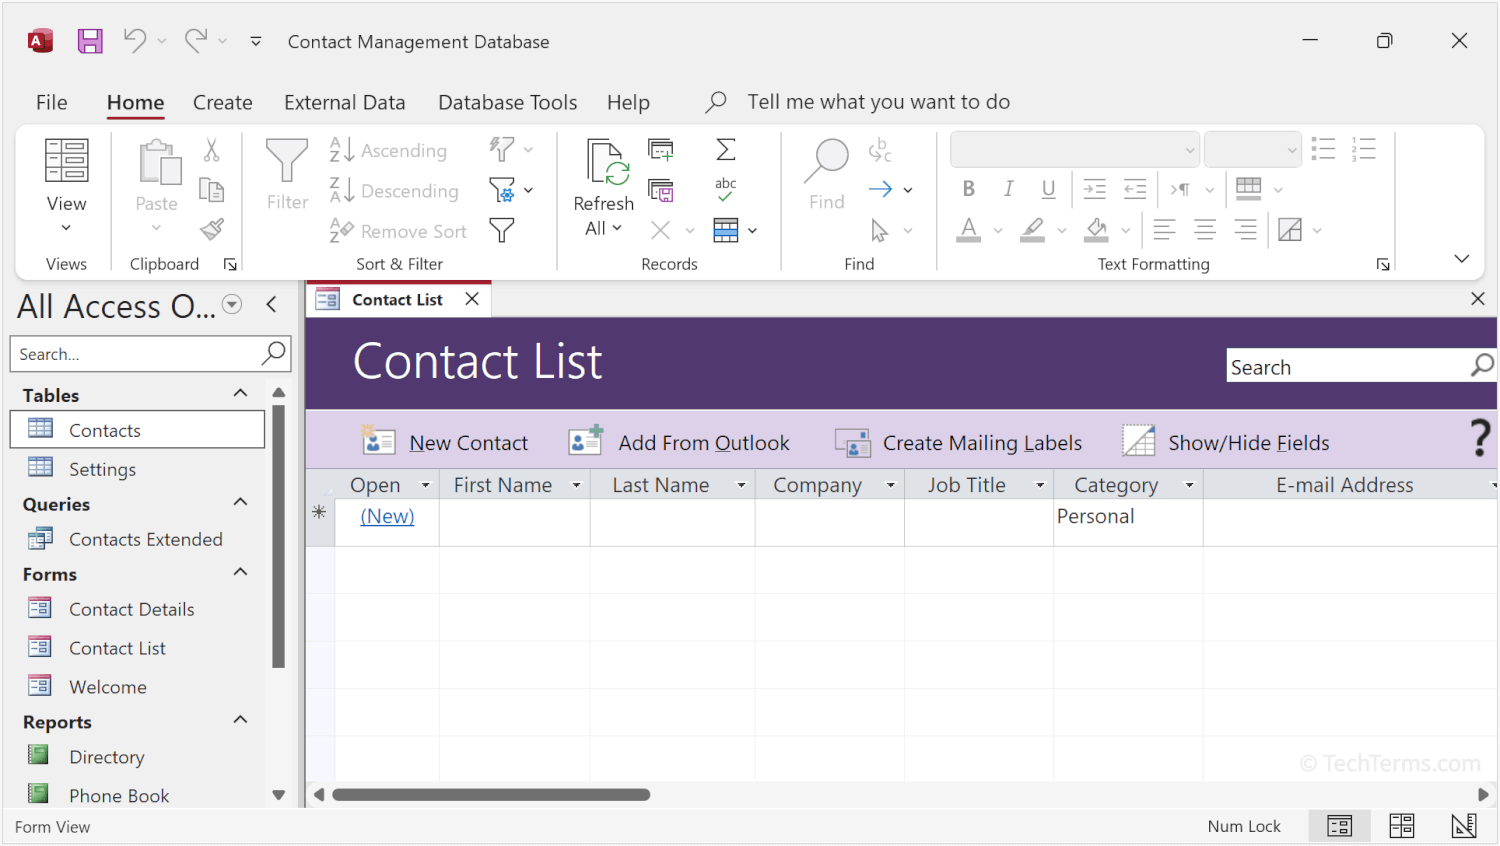1500x846 pixels.
Task: Click the text highlight color swatch
Action: tap(1033, 230)
